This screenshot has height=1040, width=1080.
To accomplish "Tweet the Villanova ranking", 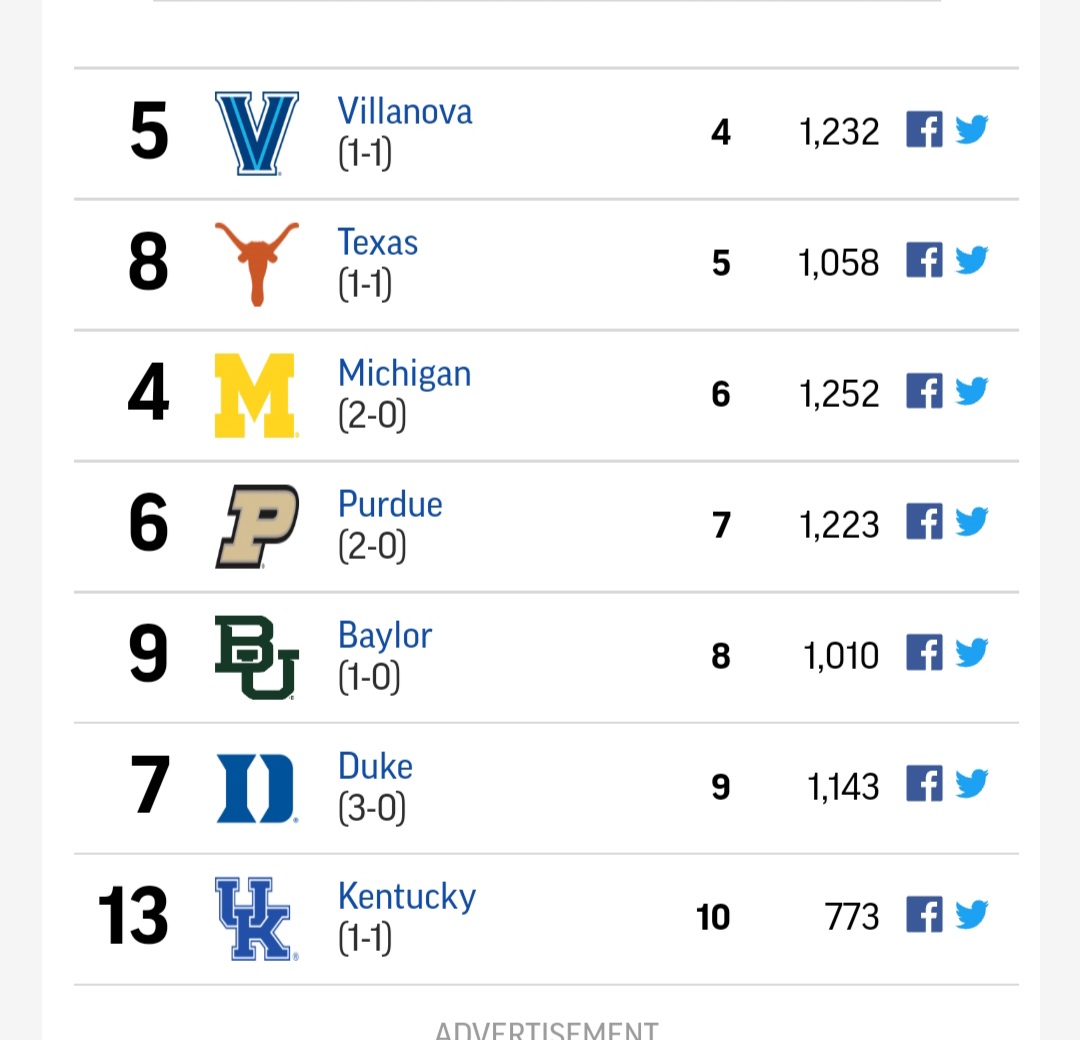I will pos(972,129).
